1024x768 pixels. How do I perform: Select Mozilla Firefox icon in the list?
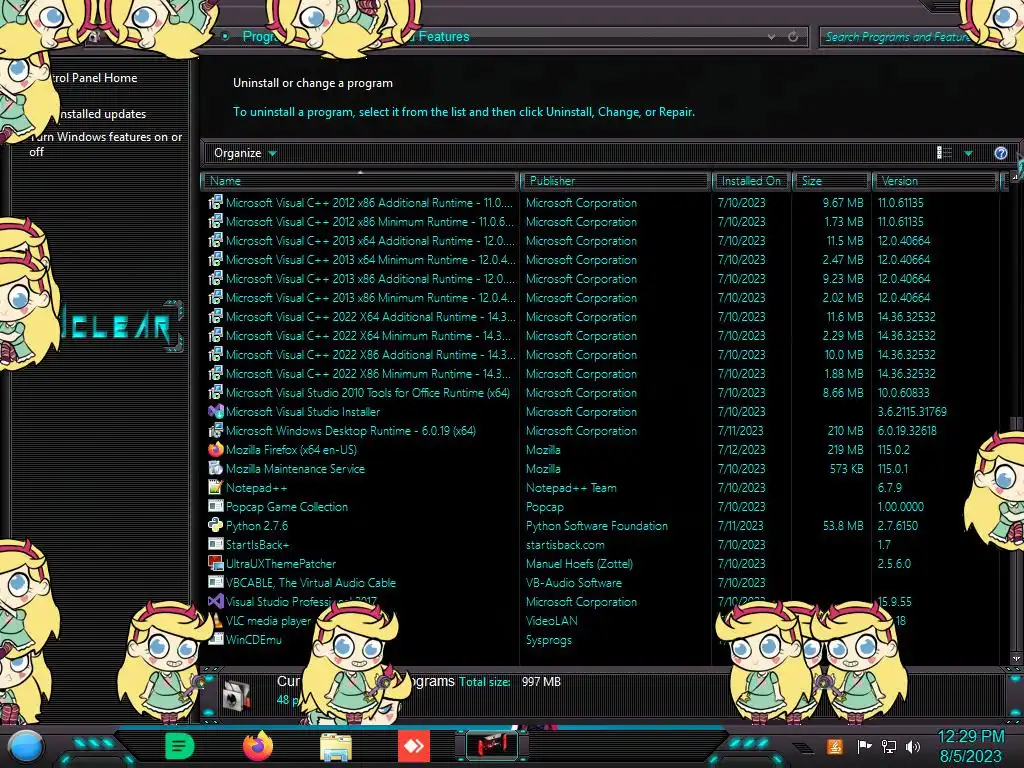click(x=216, y=449)
